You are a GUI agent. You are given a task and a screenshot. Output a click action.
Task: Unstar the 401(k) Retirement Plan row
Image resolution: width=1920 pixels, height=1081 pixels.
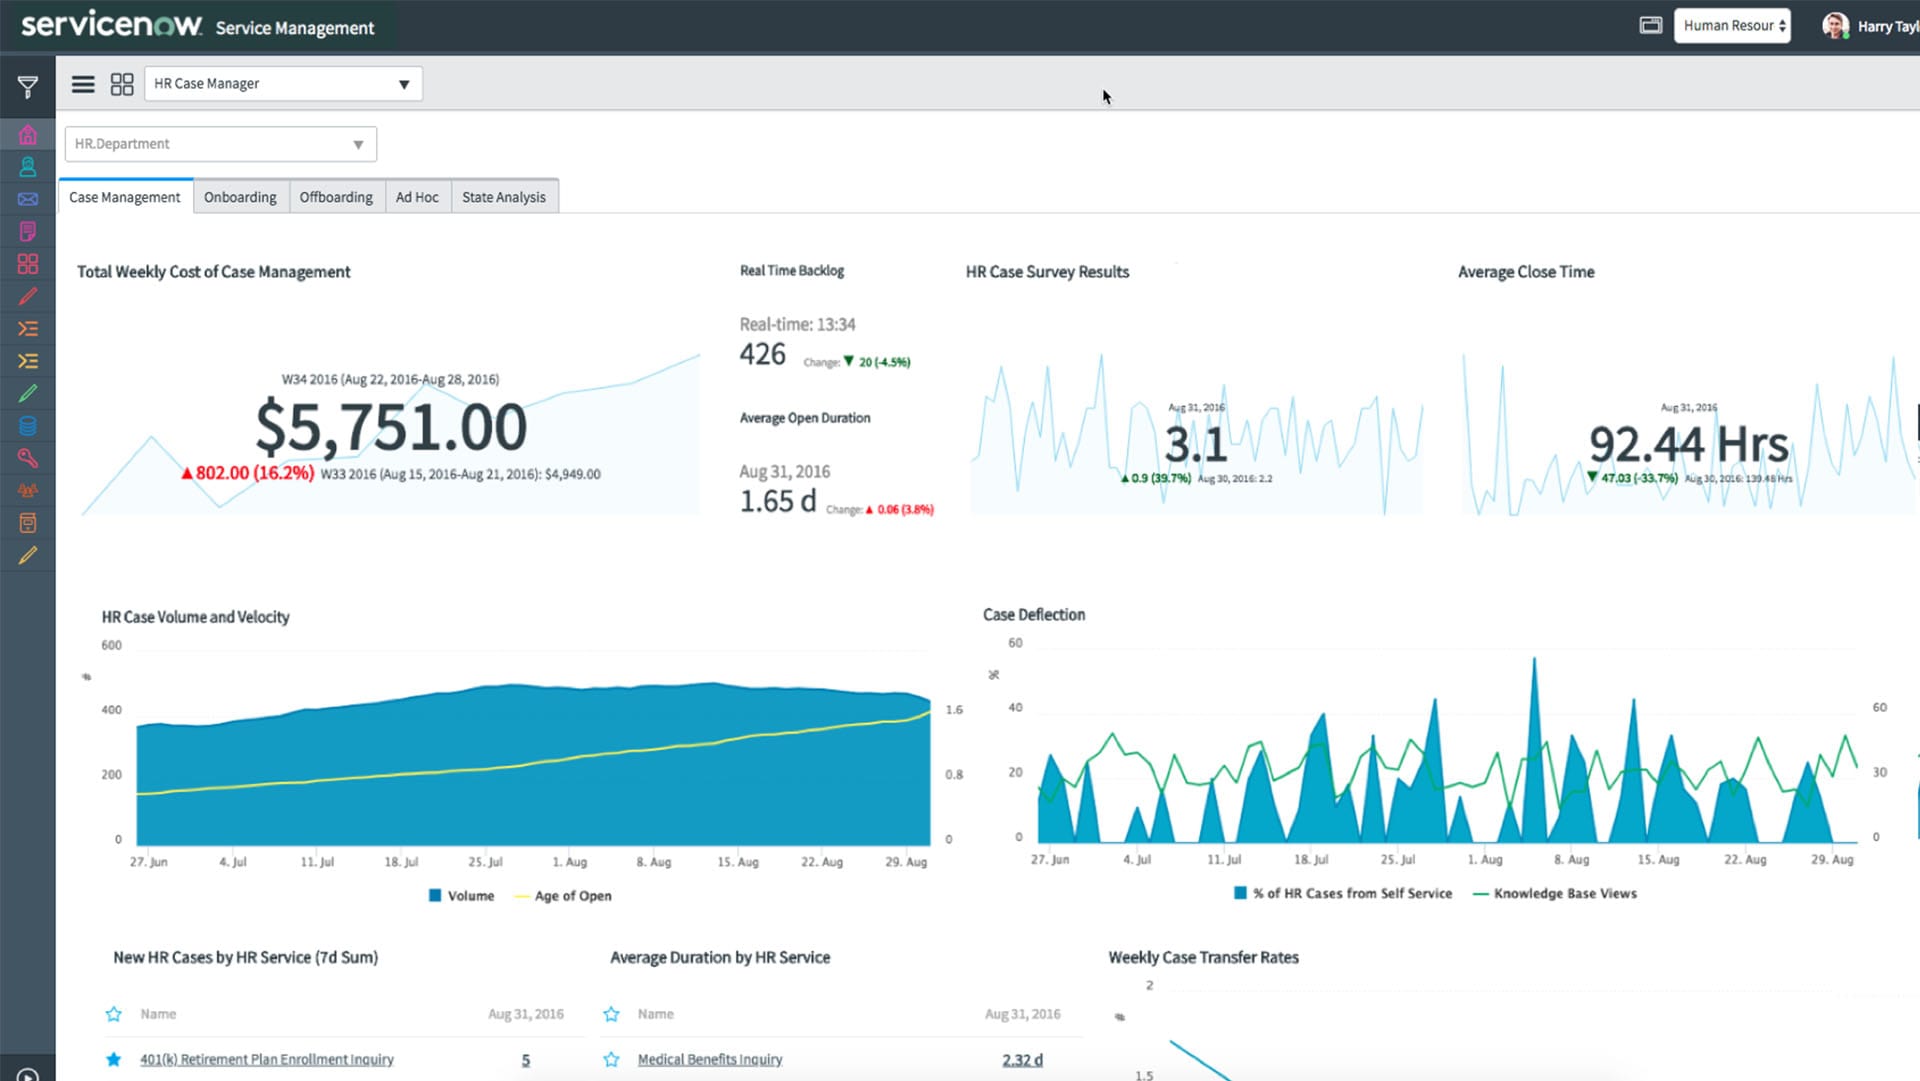[113, 1059]
